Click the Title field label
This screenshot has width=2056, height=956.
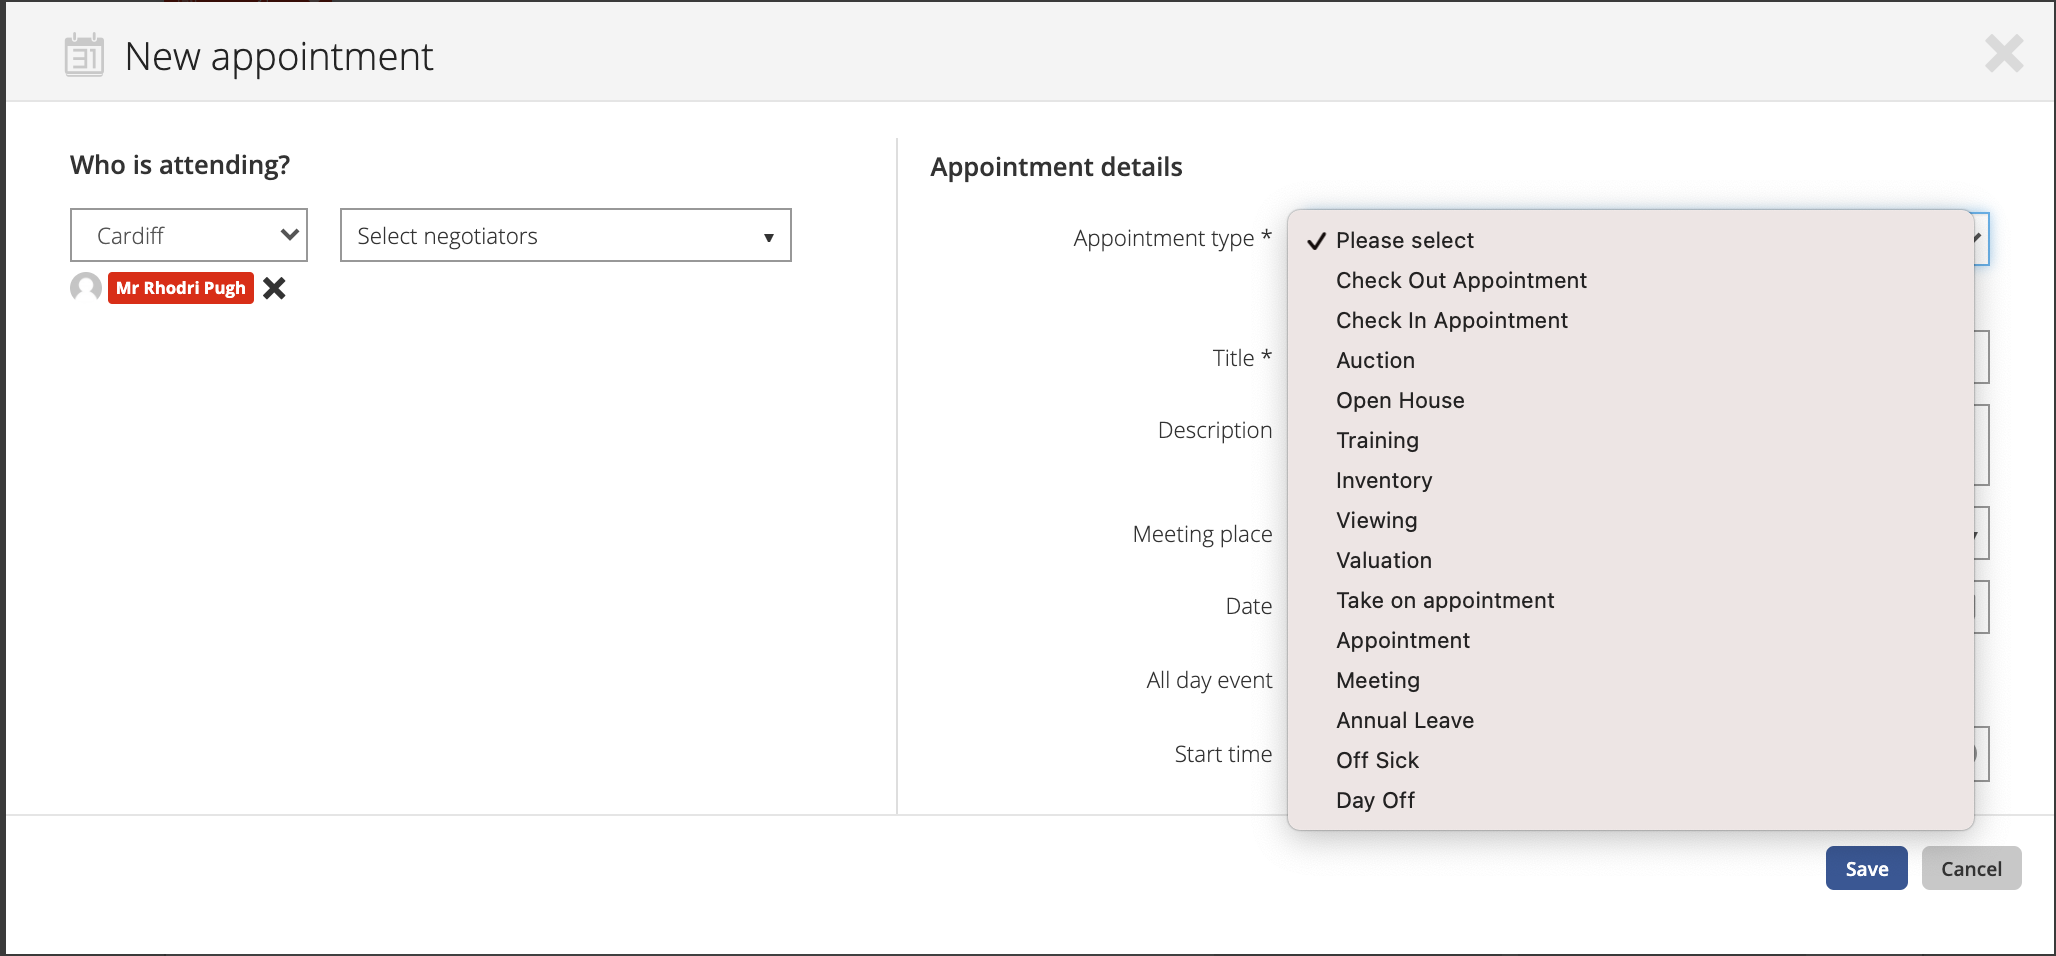1242,358
